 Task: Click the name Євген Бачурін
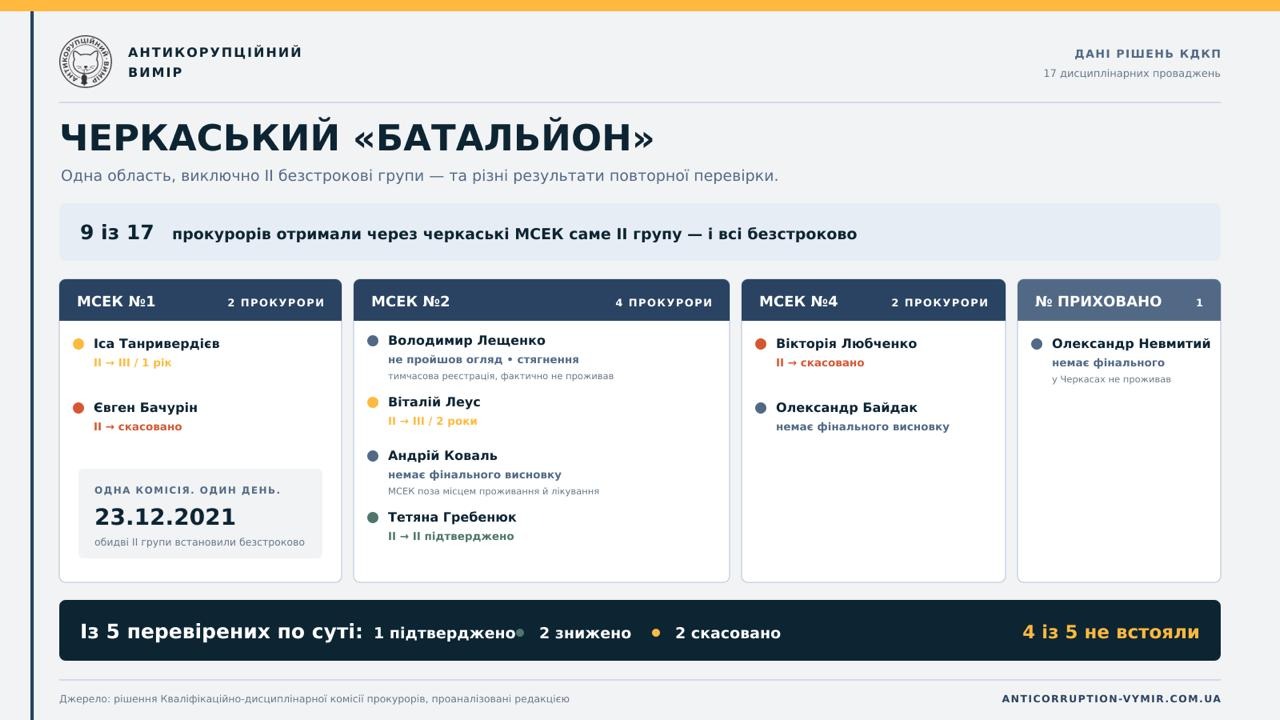[x=146, y=408]
